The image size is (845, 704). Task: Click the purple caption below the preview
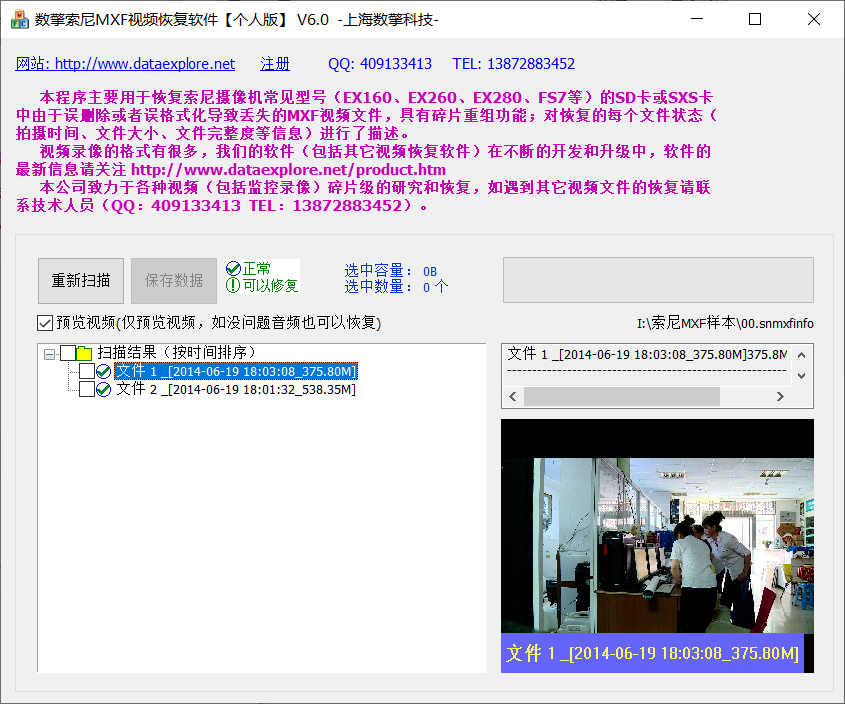tap(652, 653)
